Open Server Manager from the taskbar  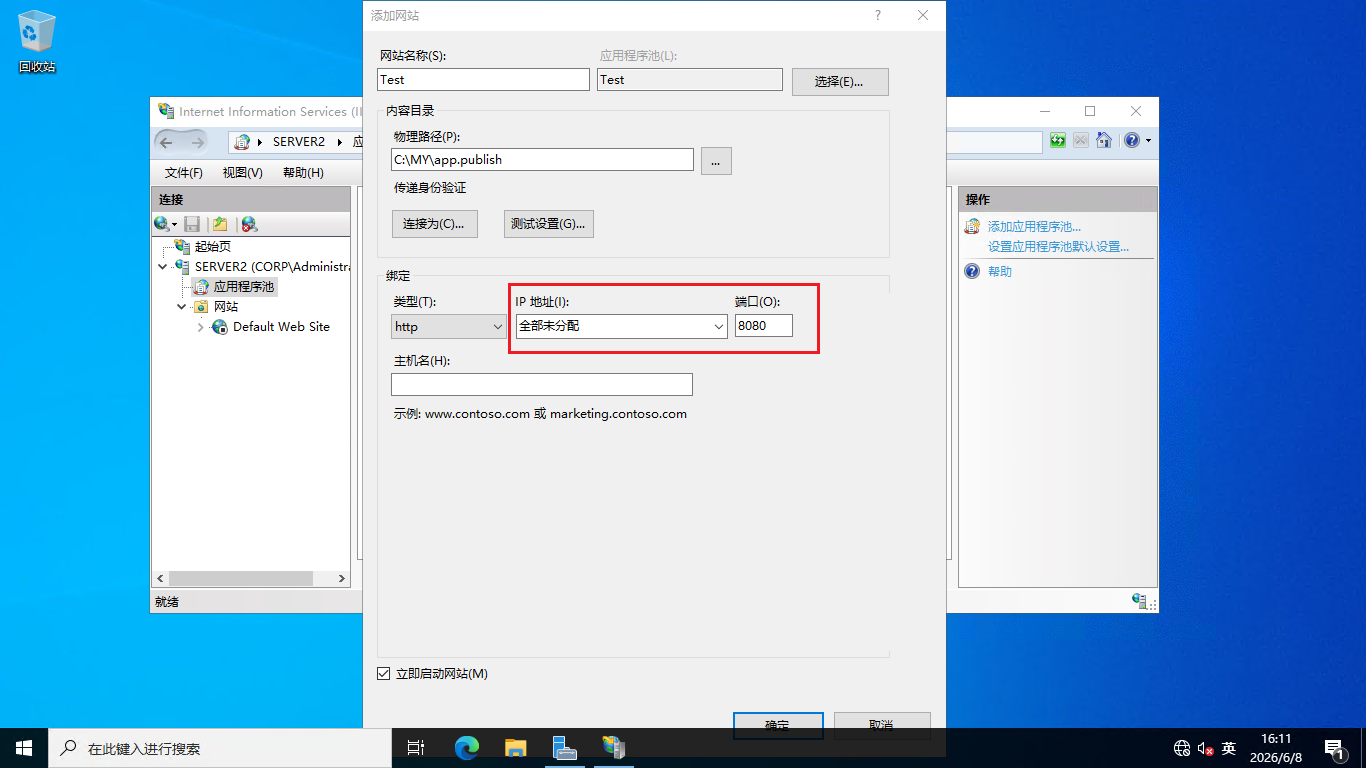pyautogui.click(x=565, y=748)
